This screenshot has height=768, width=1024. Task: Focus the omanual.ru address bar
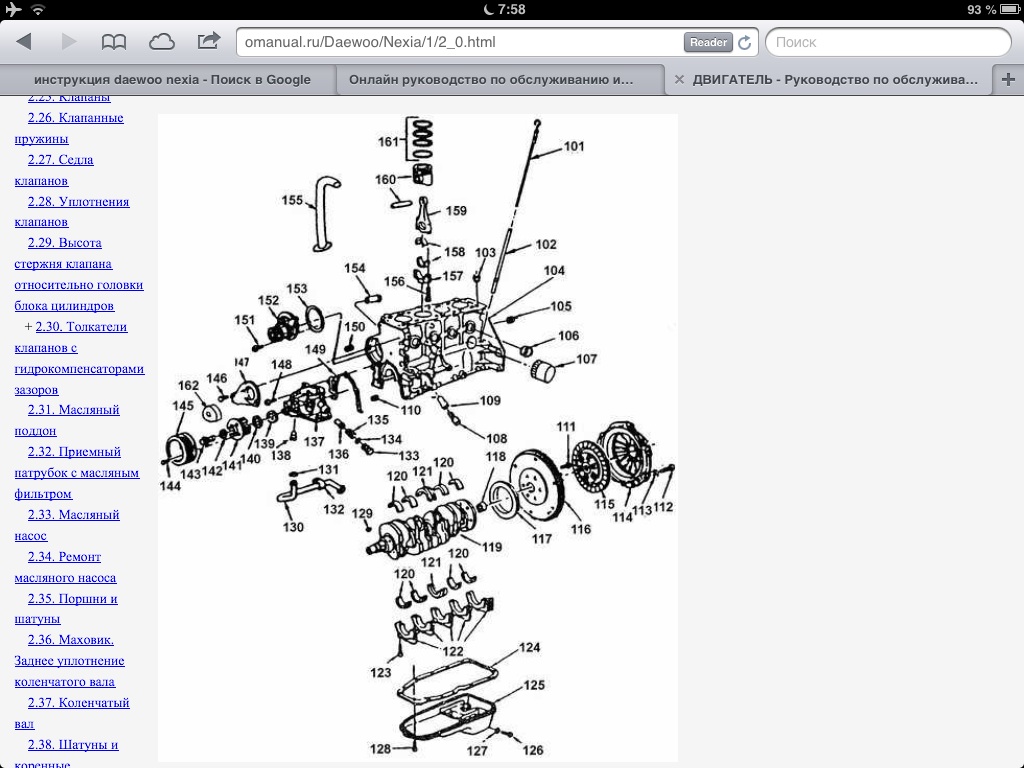pos(496,42)
